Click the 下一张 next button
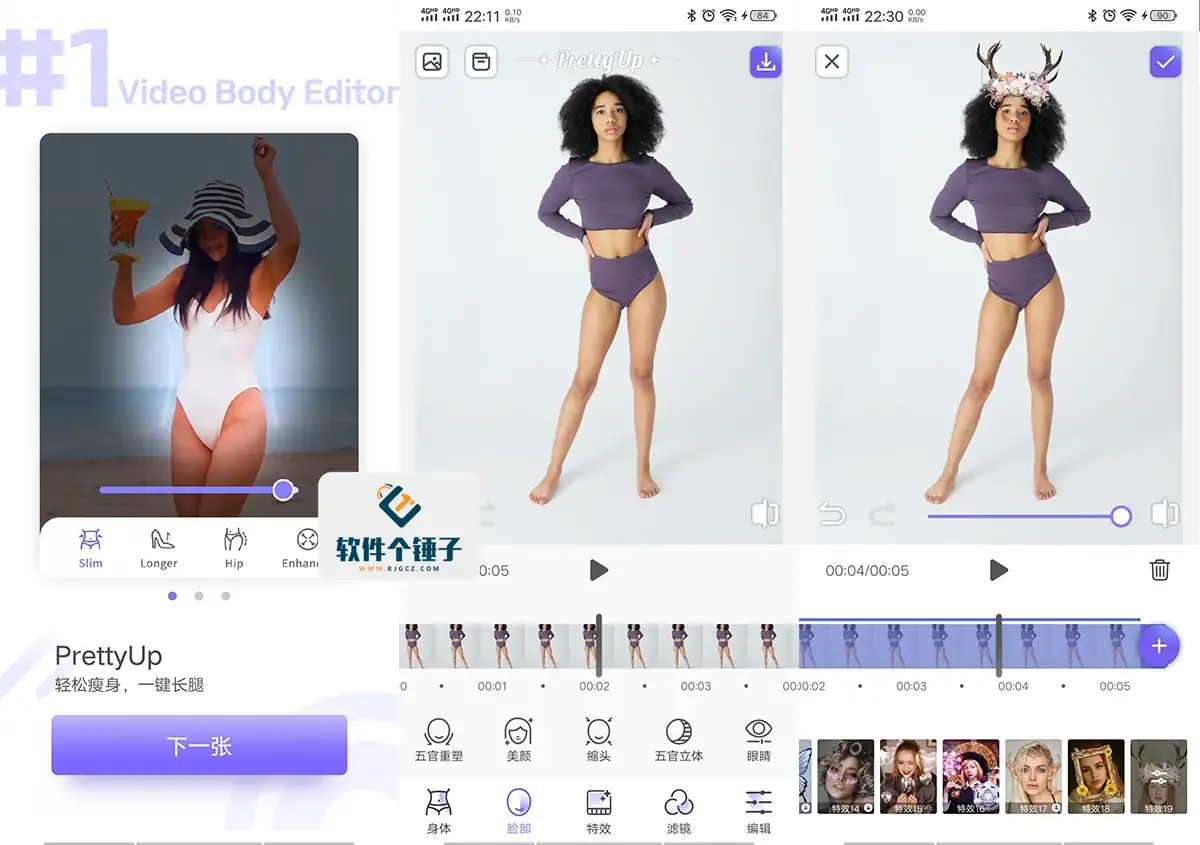The height and width of the screenshot is (845, 1200). (199, 745)
